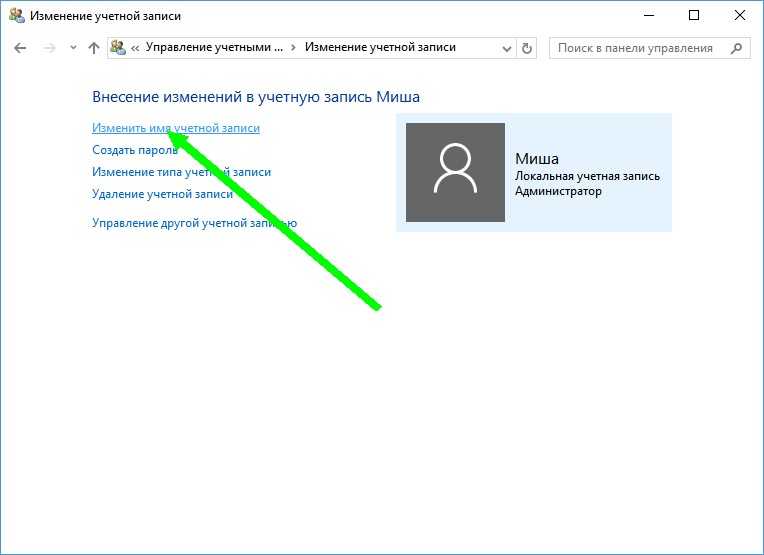Open the Управление учетными breadcrumb
764x555 pixels.
(x=214, y=47)
